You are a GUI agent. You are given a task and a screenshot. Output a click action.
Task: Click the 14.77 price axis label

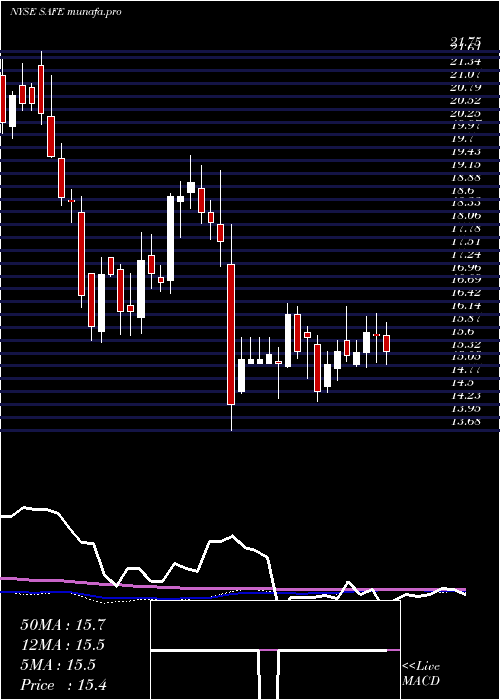tap(465, 370)
